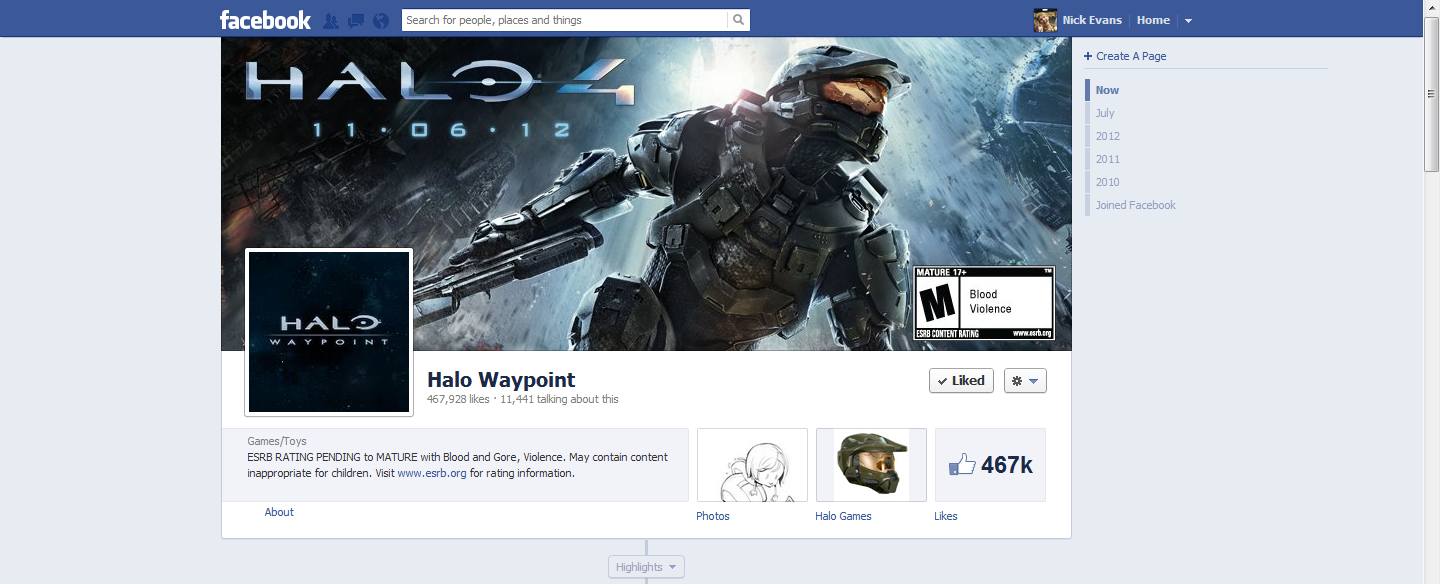Image resolution: width=1440 pixels, height=584 pixels.
Task: Jump to 2011 in the timeline
Action: tap(1107, 159)
